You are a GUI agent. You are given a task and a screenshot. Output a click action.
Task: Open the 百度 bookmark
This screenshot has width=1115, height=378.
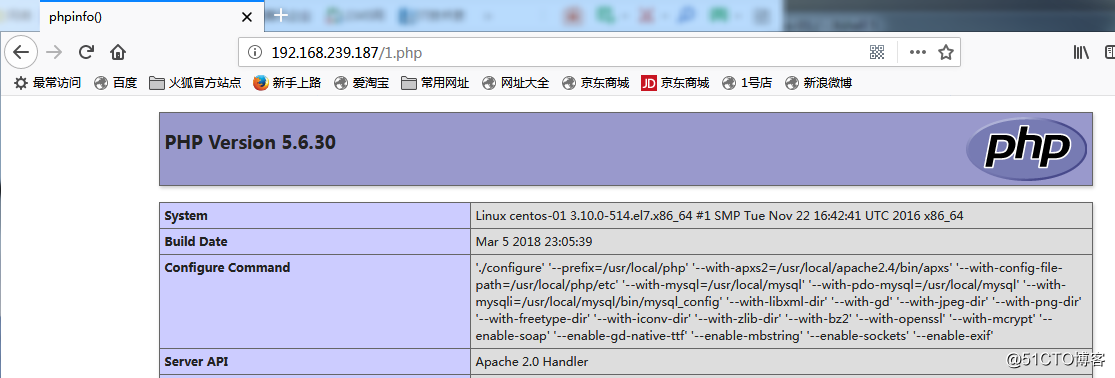[x=115, y=83]
